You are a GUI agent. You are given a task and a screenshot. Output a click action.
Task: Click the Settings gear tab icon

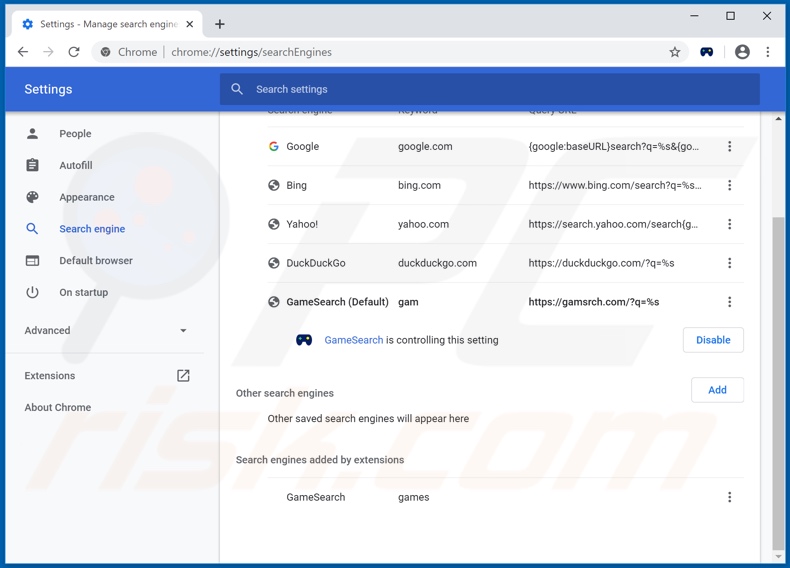(28, 24)
